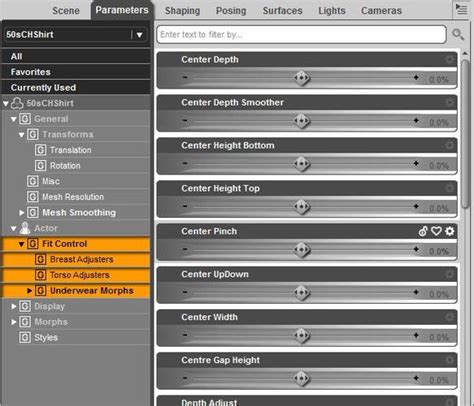Click Centre Gap Height minus icon
474x406 pixels.
(x=185, y=378)
